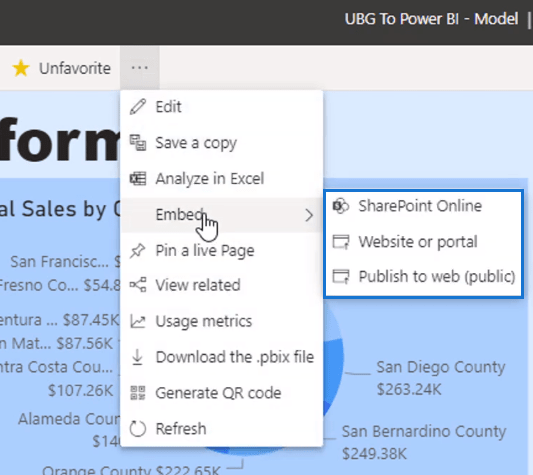Click the Save a copy icon
Viewport: 533px width, 475px height.
pyautogui.click(x=138, y=142)
